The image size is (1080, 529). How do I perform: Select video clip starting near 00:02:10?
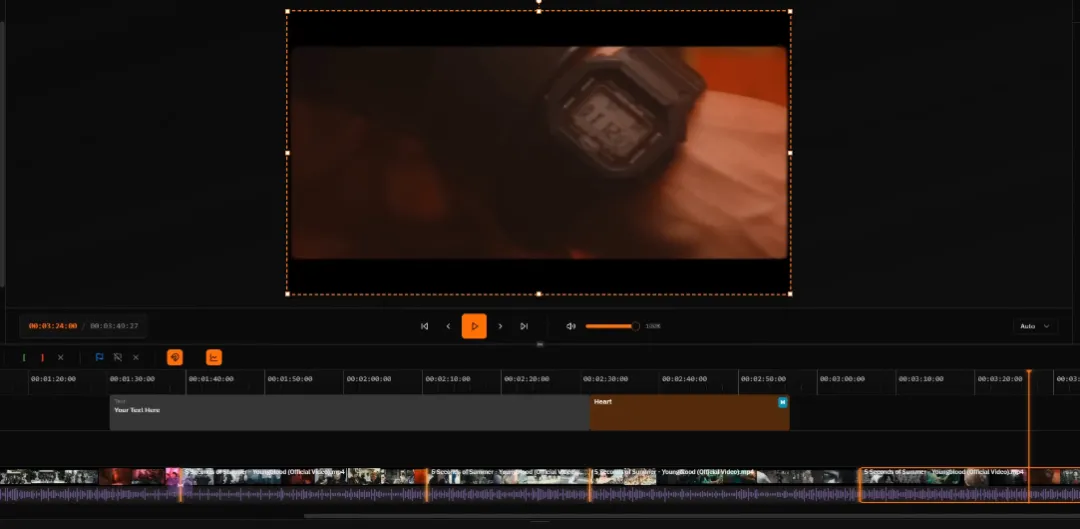508,485
